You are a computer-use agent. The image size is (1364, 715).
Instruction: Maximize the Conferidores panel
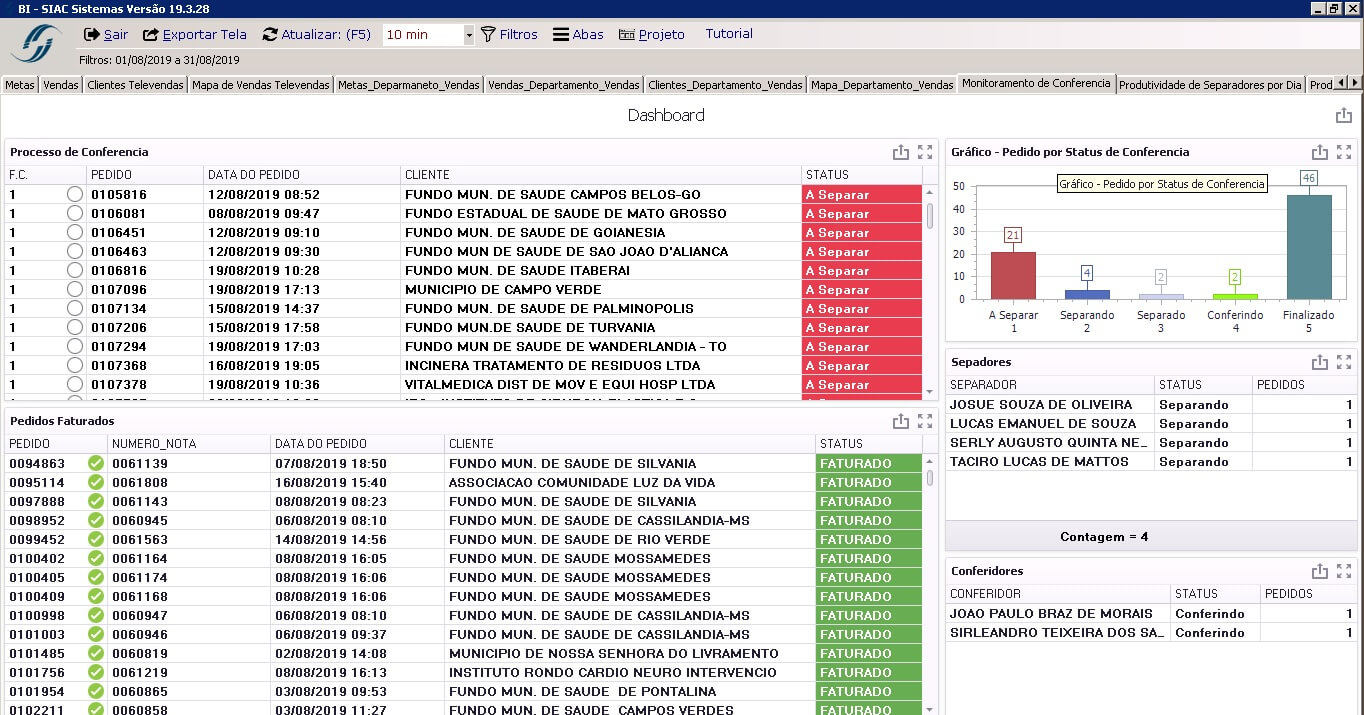[1344, 571]
